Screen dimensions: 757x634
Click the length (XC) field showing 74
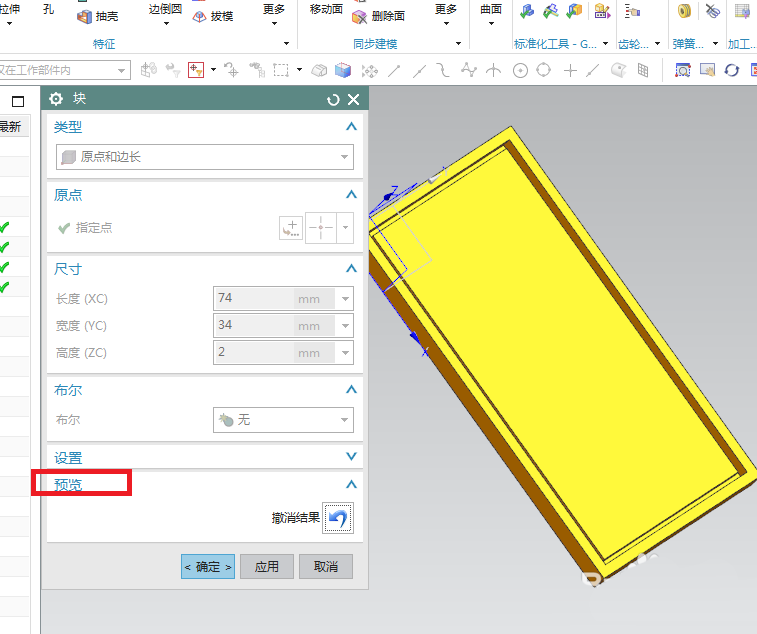point(274,298)
